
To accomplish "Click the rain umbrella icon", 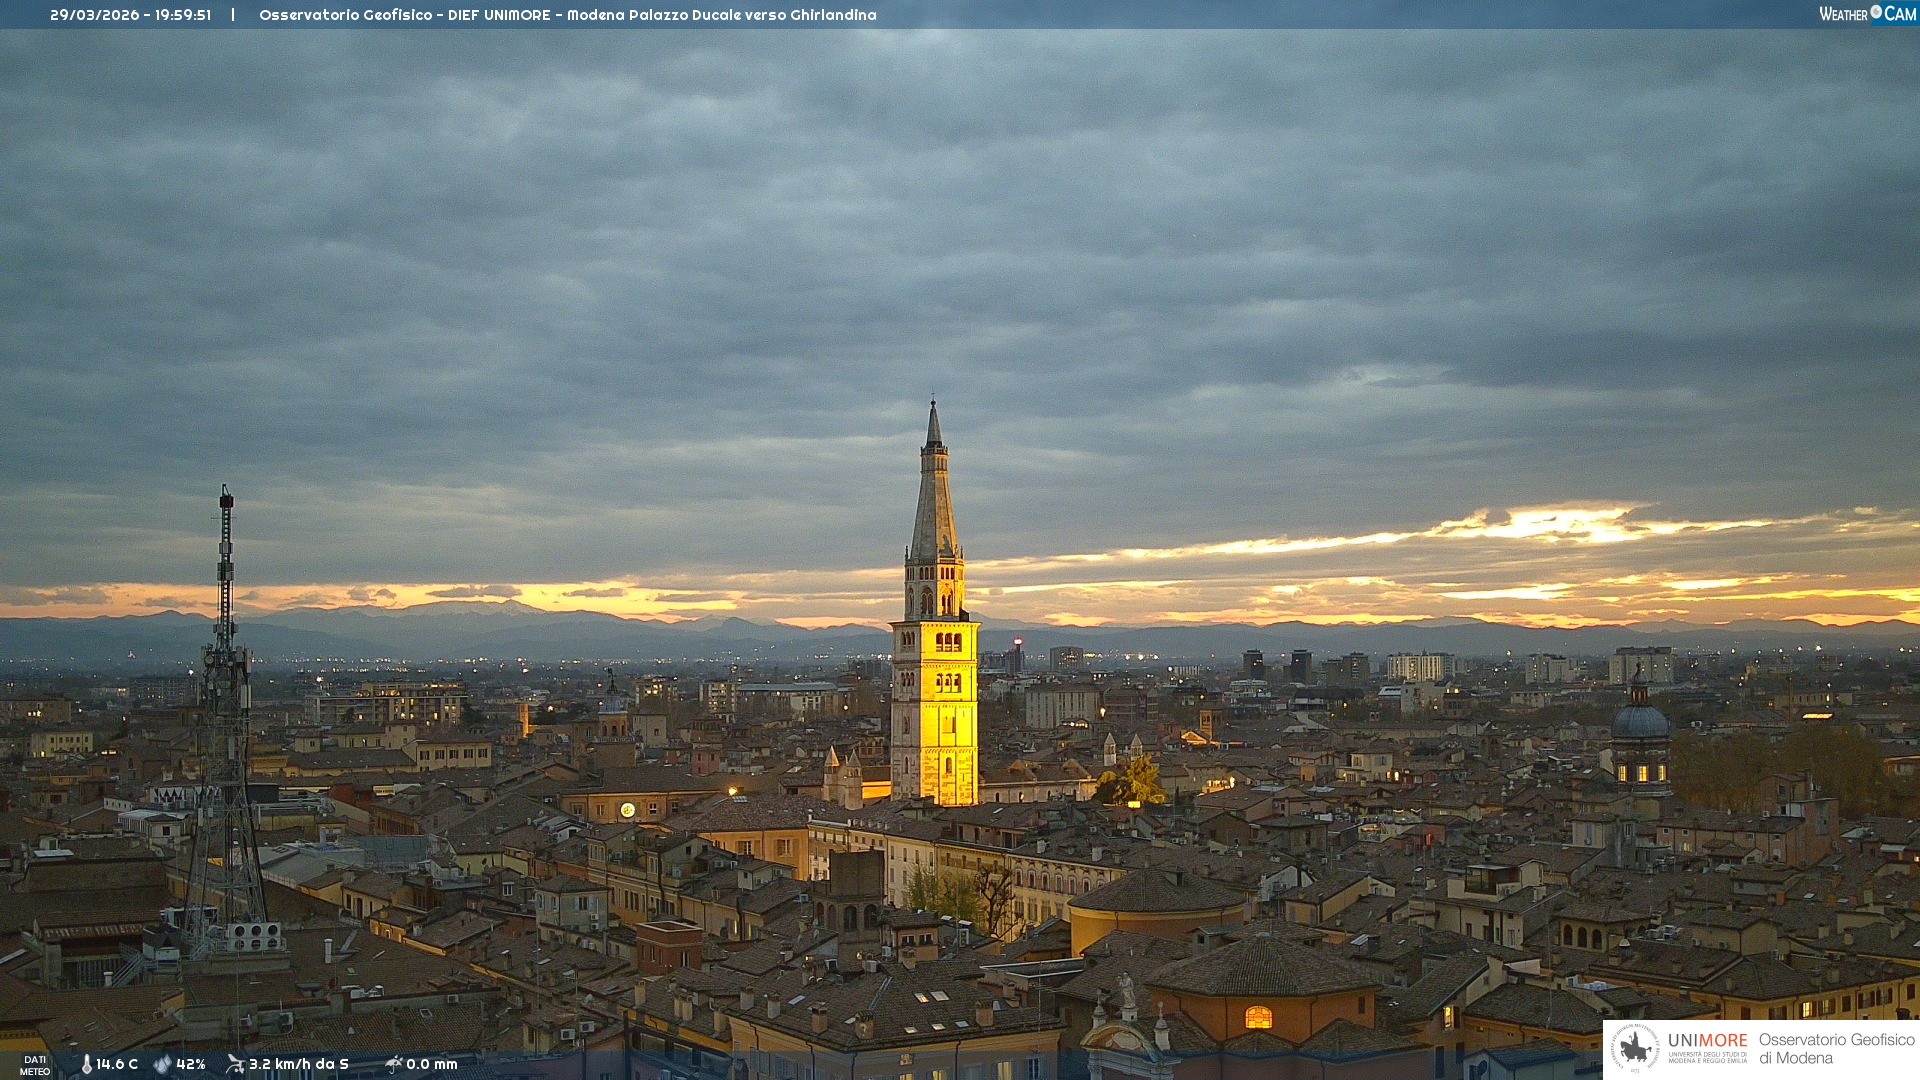I will click(393, 1064).
